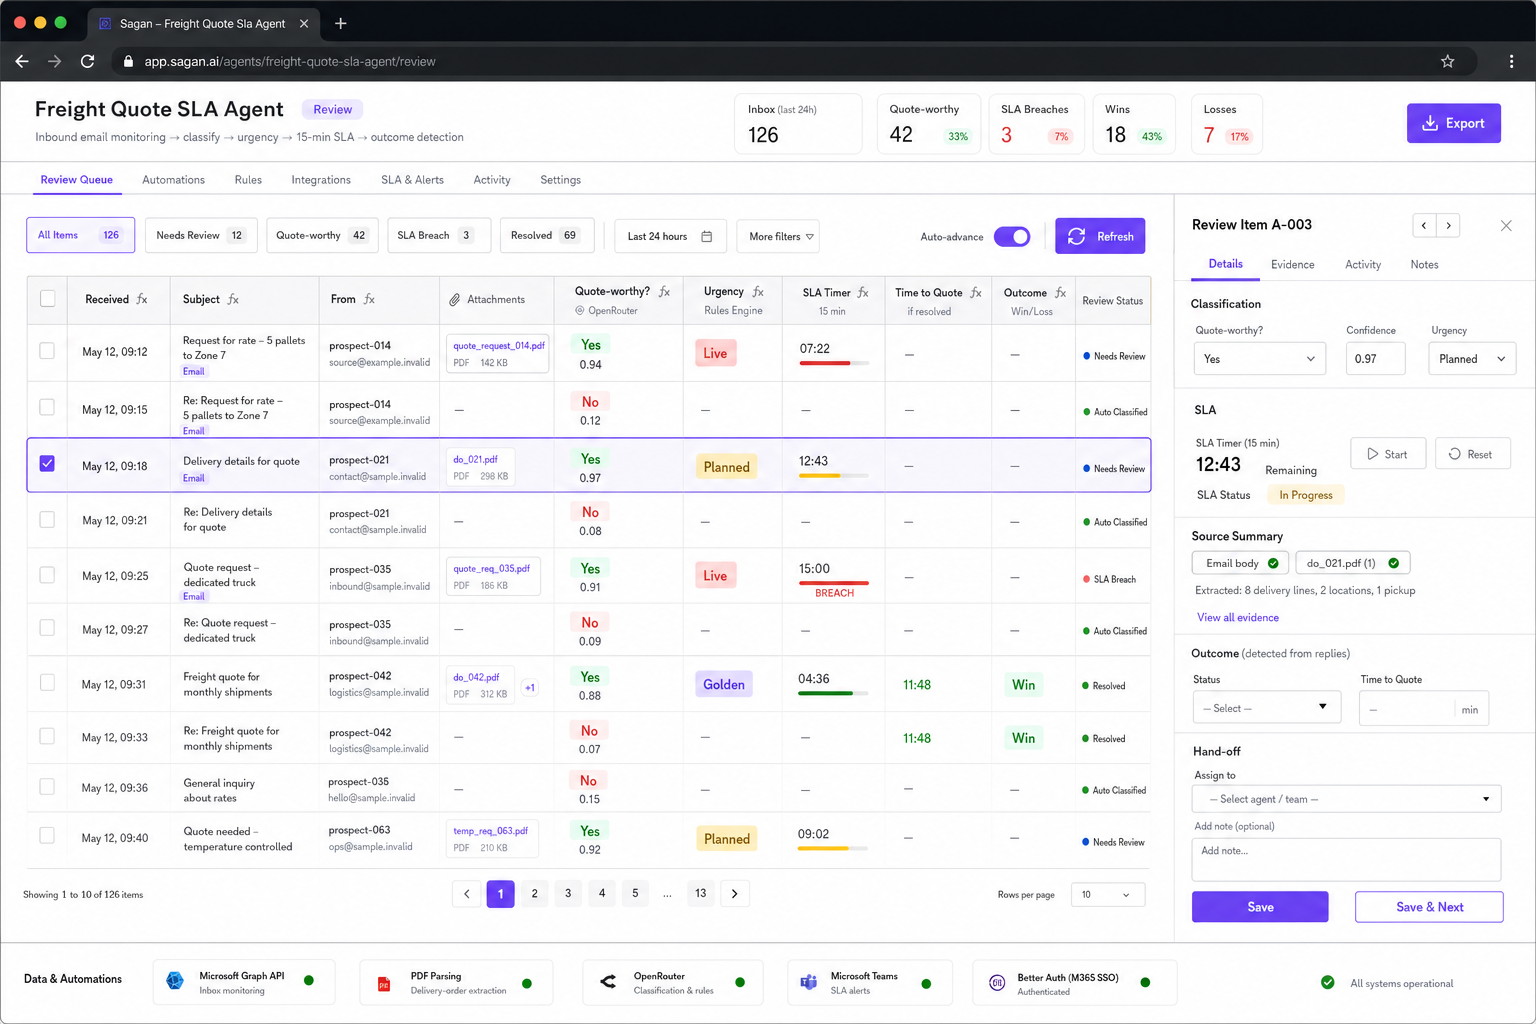Open the SLA & Alerts tab
Screen dimensions: 1536x1024
(x=412, y=180)
